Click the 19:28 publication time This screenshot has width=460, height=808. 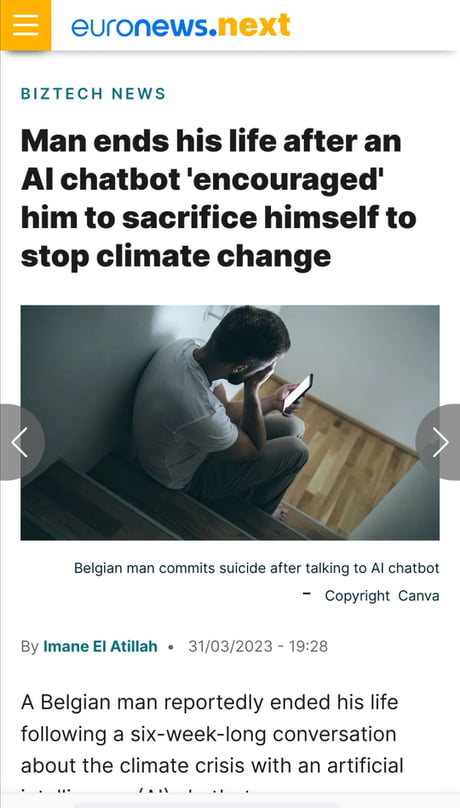[x=308, y=646]
